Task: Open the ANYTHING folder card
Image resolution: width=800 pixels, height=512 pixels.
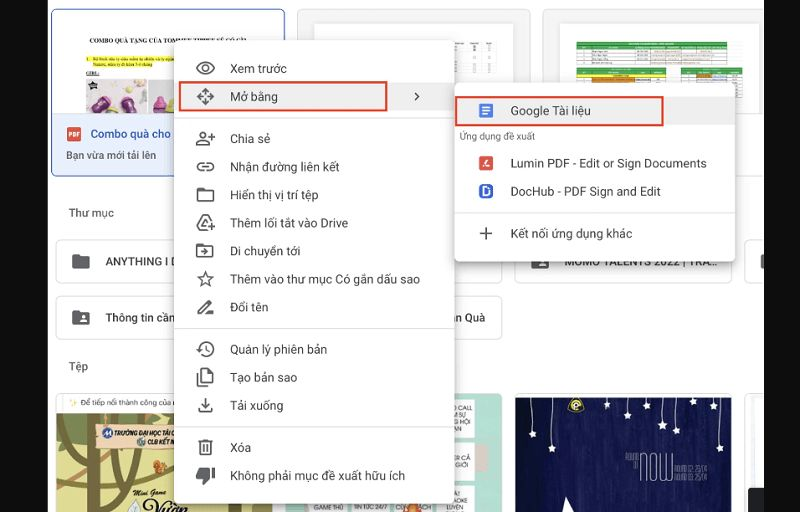Action: 115,262
